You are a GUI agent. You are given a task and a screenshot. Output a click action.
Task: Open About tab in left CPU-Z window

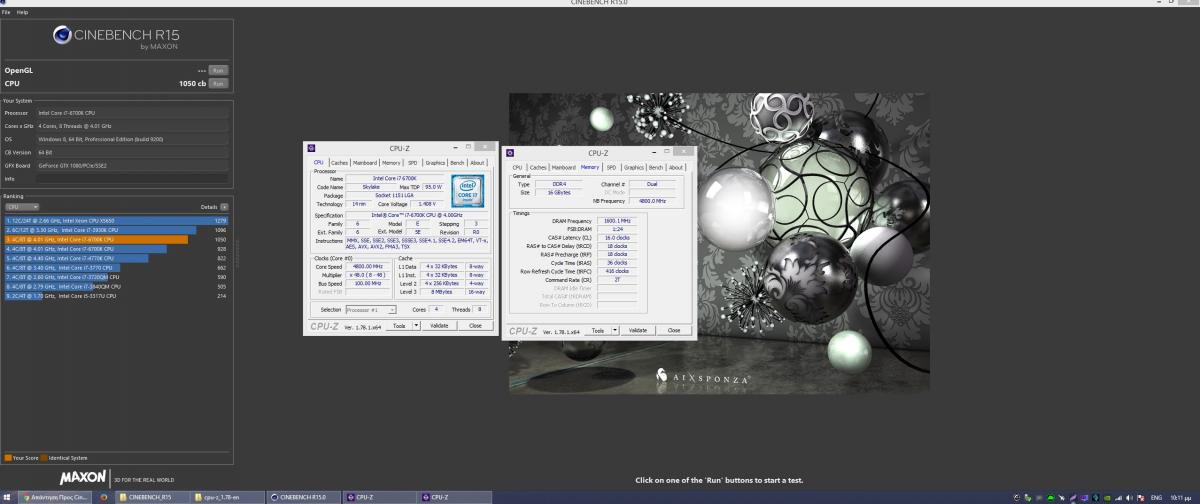tap(478, 162)
